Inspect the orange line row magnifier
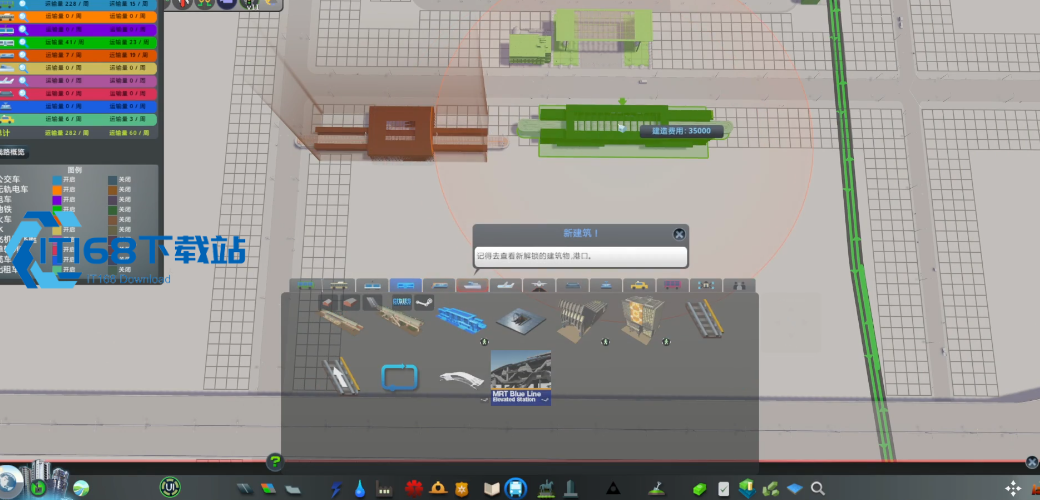This screenshot has height=500, width=1040. click(23, 17)
